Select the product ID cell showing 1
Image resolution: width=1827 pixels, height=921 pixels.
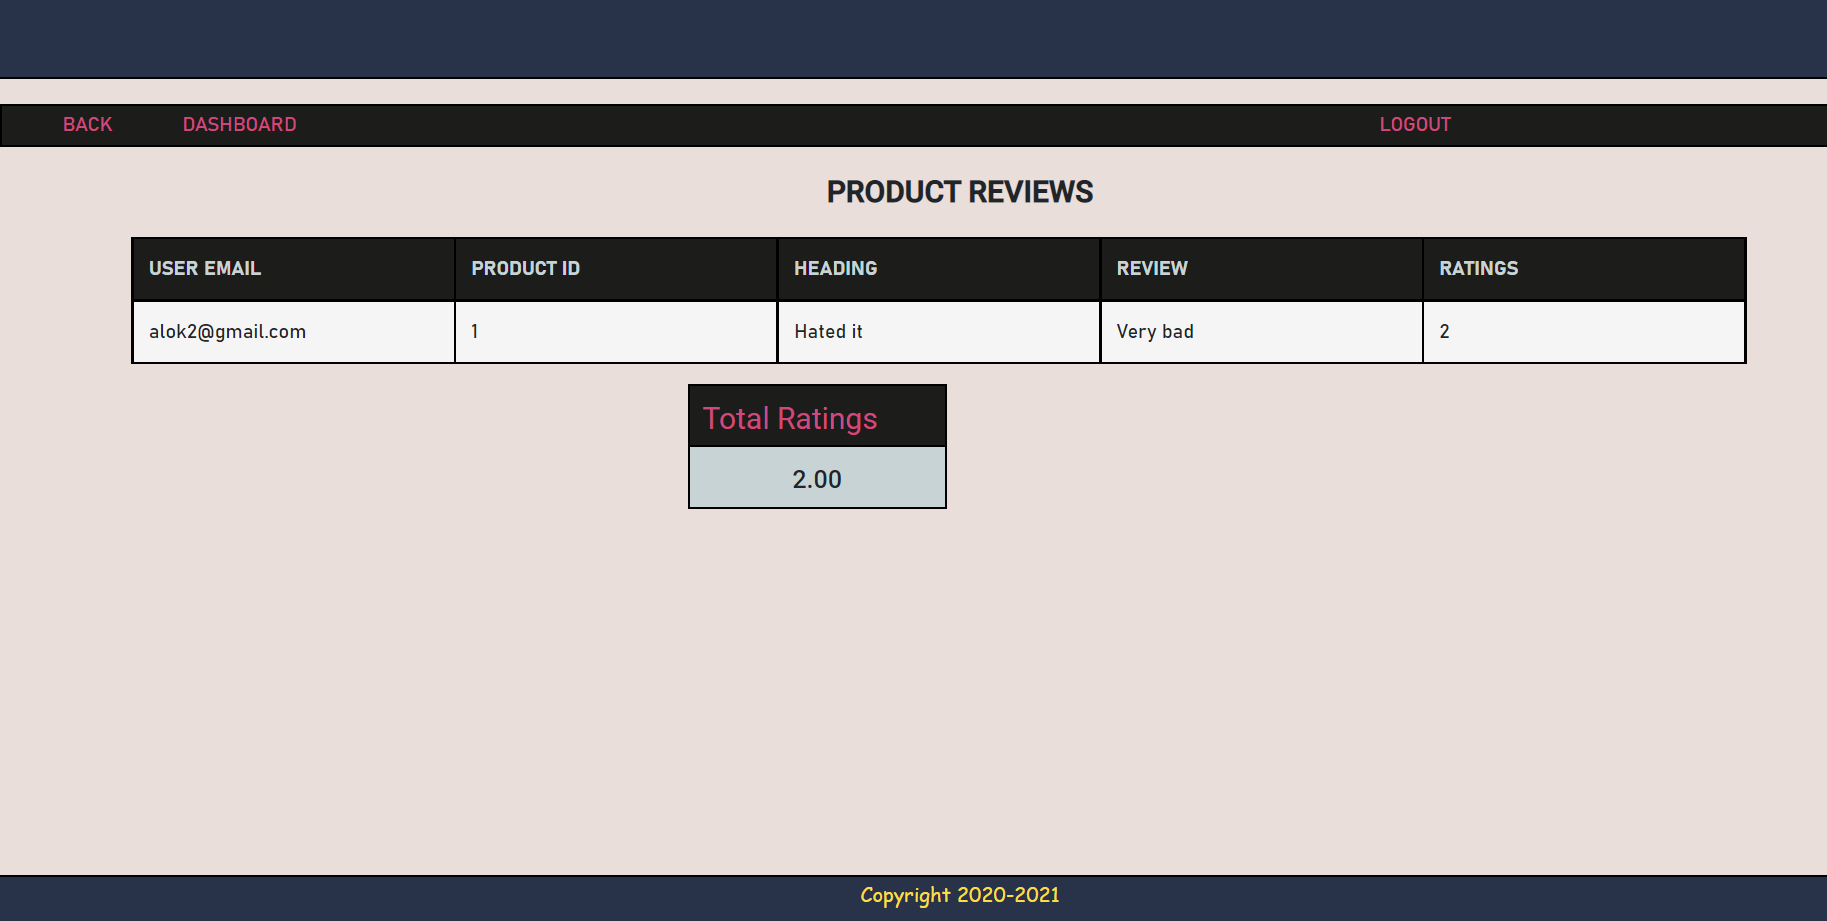pyautogui.click(x=616, y=332)
